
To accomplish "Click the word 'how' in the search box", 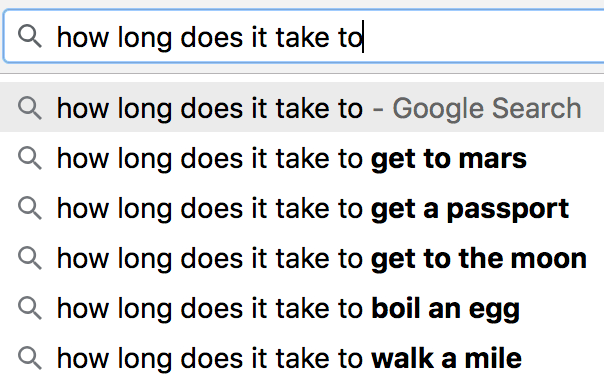I will (x=83, y=37).
